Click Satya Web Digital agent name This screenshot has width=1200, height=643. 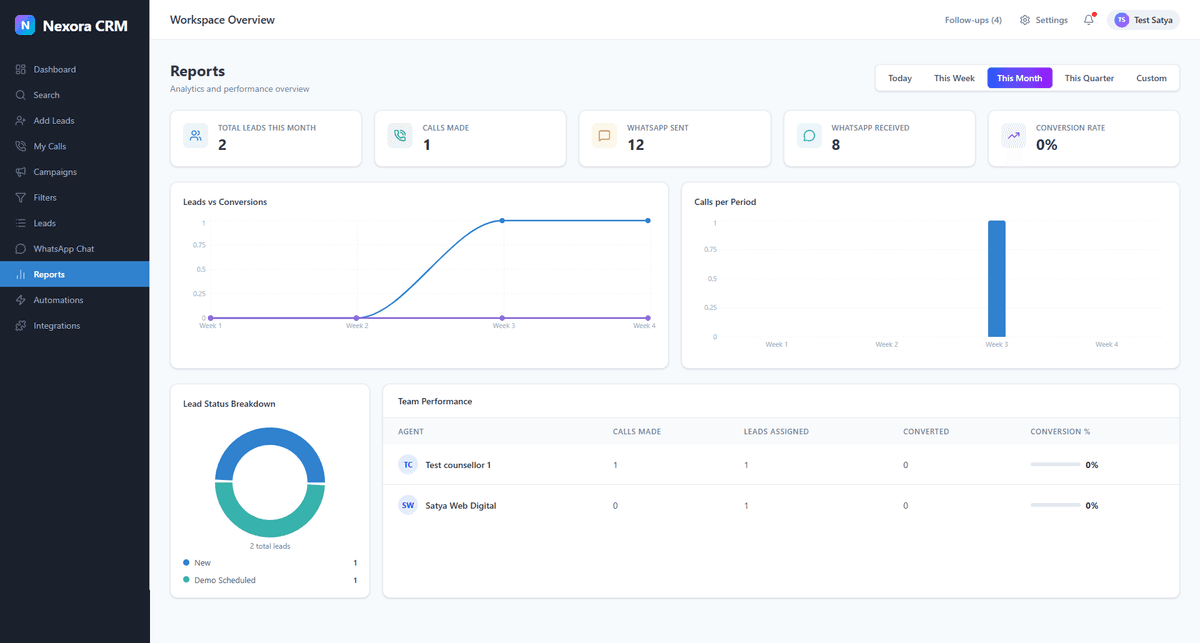[460, 506]
